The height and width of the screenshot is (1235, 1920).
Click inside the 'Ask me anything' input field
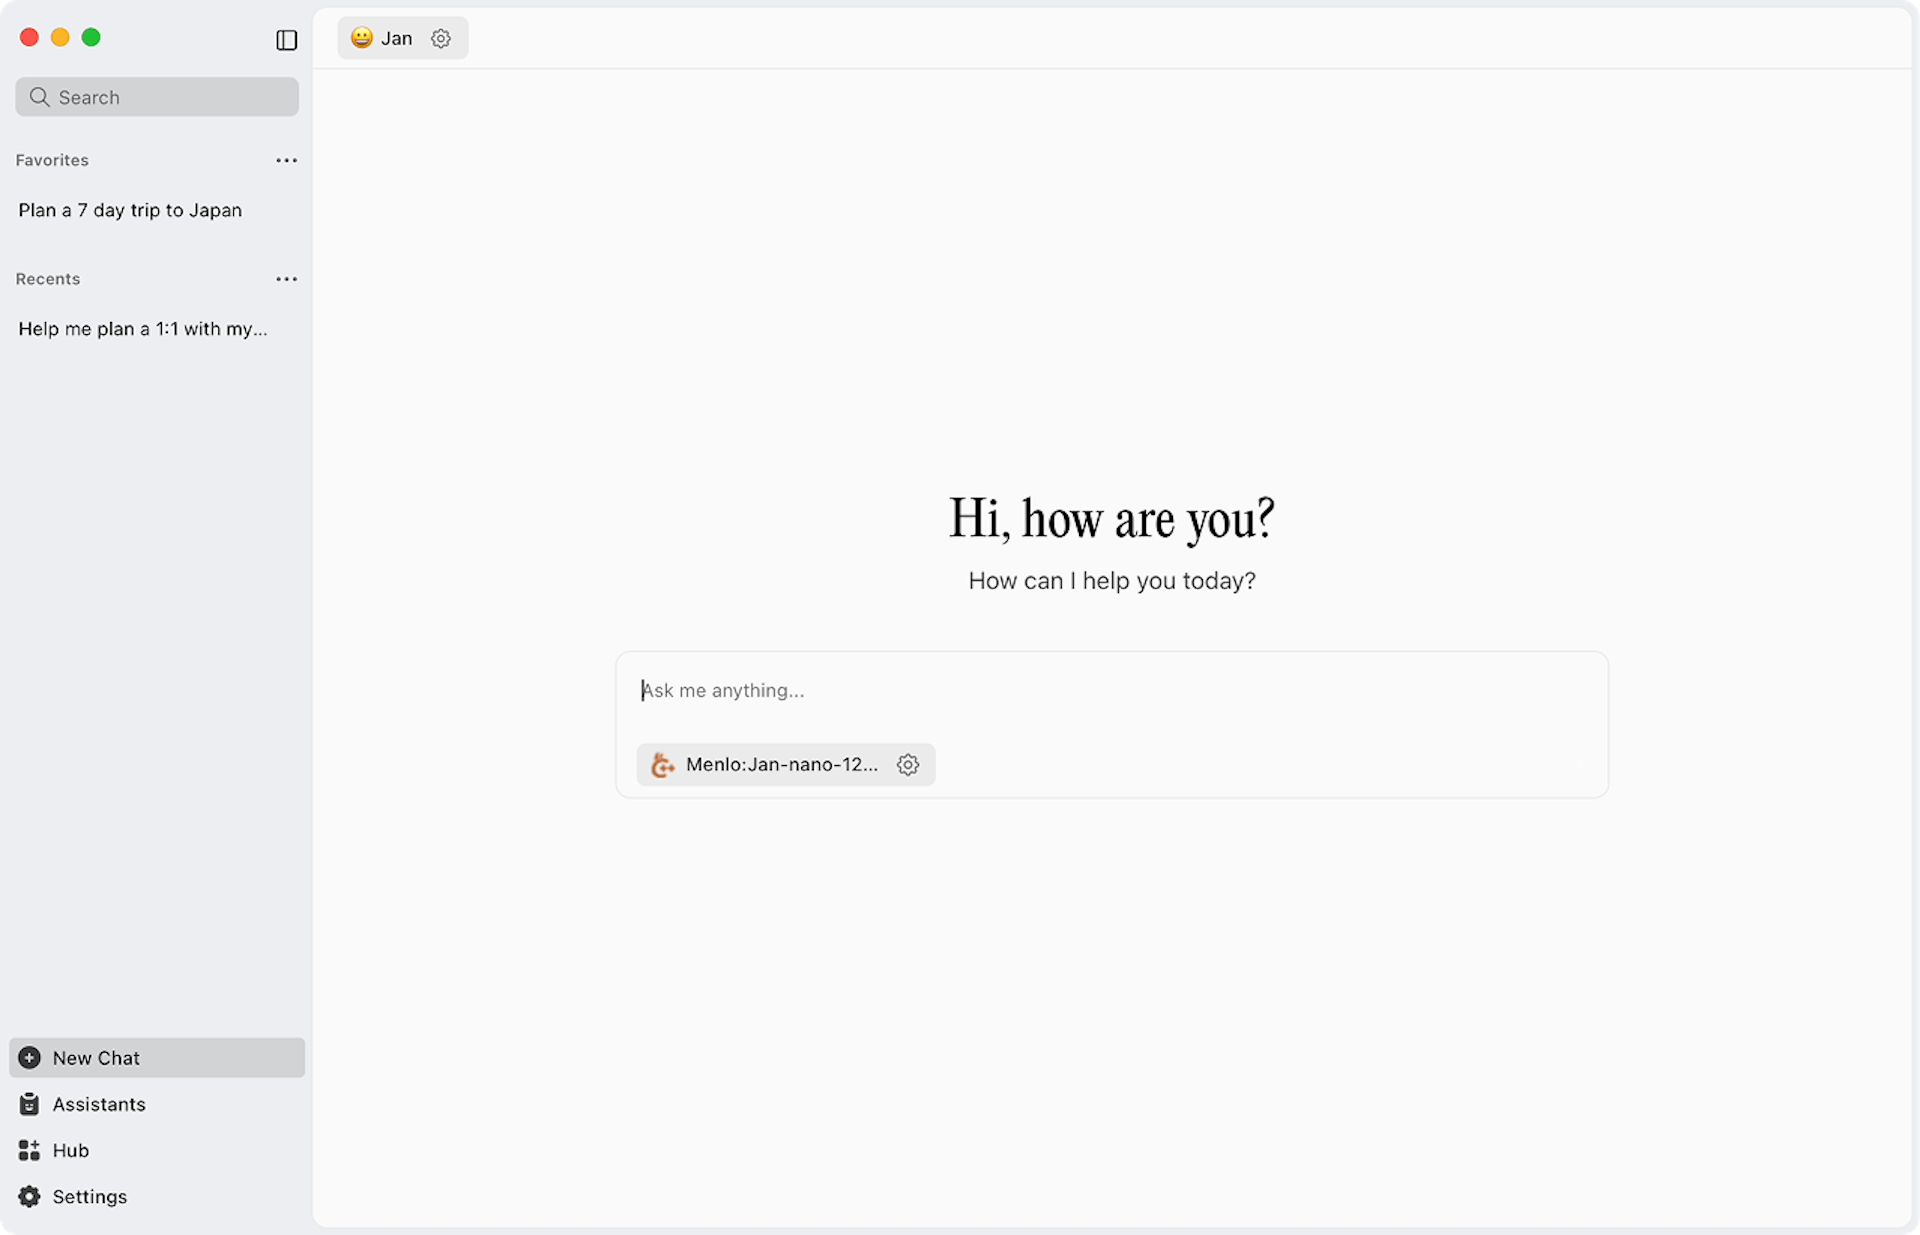(x=900, y=690)
